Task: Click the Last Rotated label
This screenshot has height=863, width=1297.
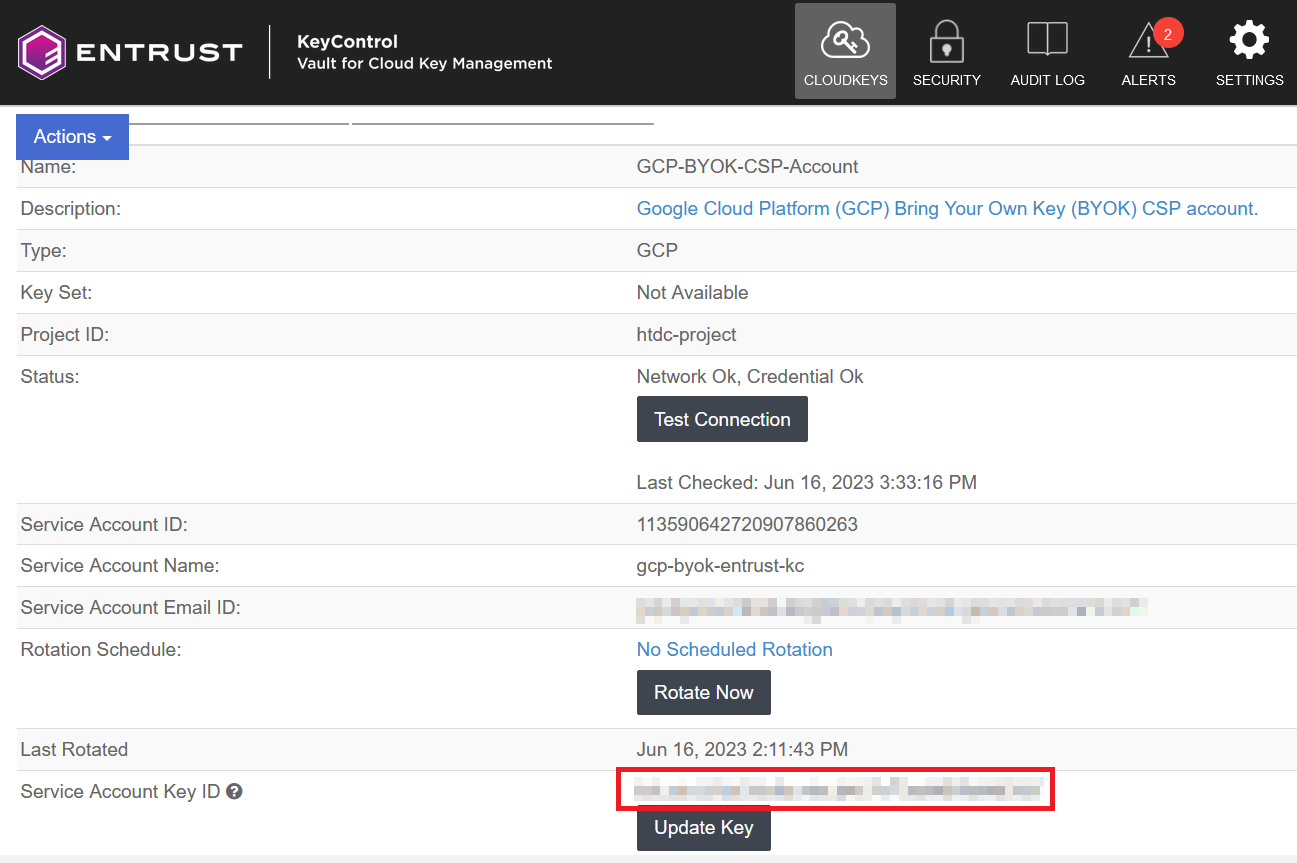Action: pos(74,749)
